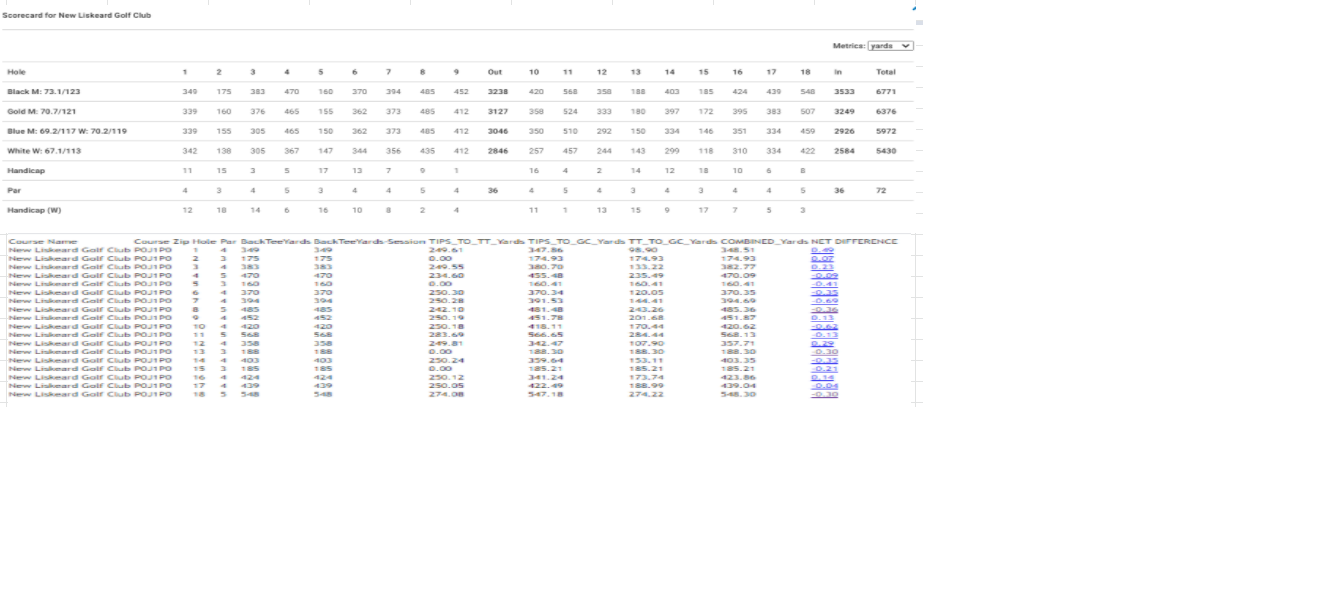Select the COMBINED_Yards value 548.30
The height and width of the screenshot is (594, 1338).
[x=736, y=395]
